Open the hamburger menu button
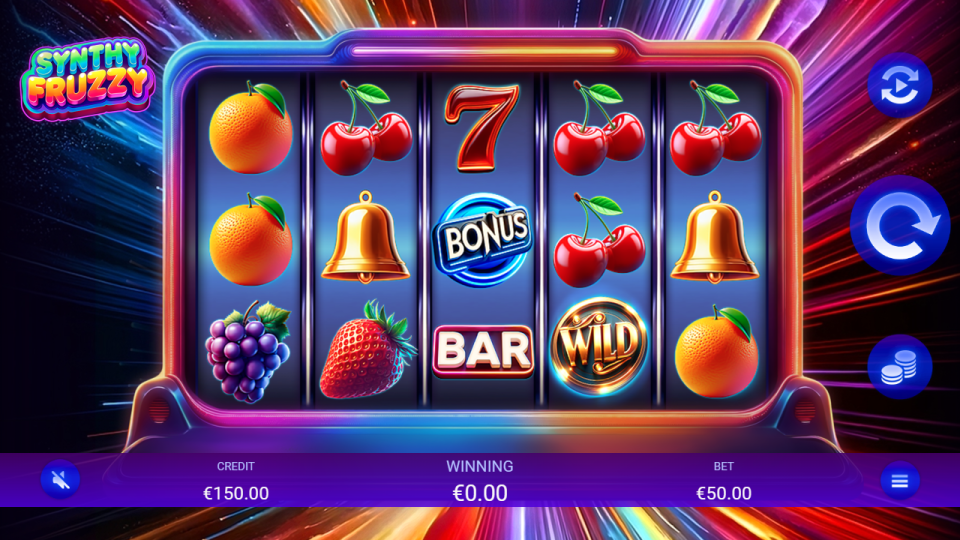 pos(900,481)
